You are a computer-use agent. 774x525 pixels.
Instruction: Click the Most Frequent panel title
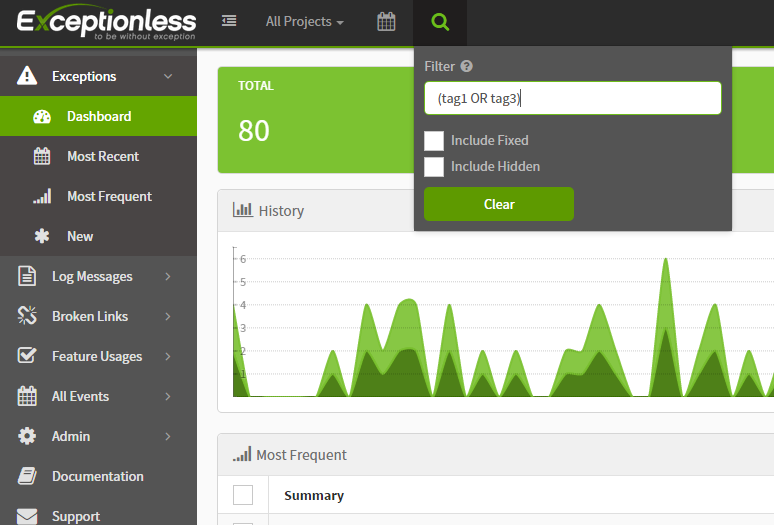pyautogui.click(x=302, y=454)
